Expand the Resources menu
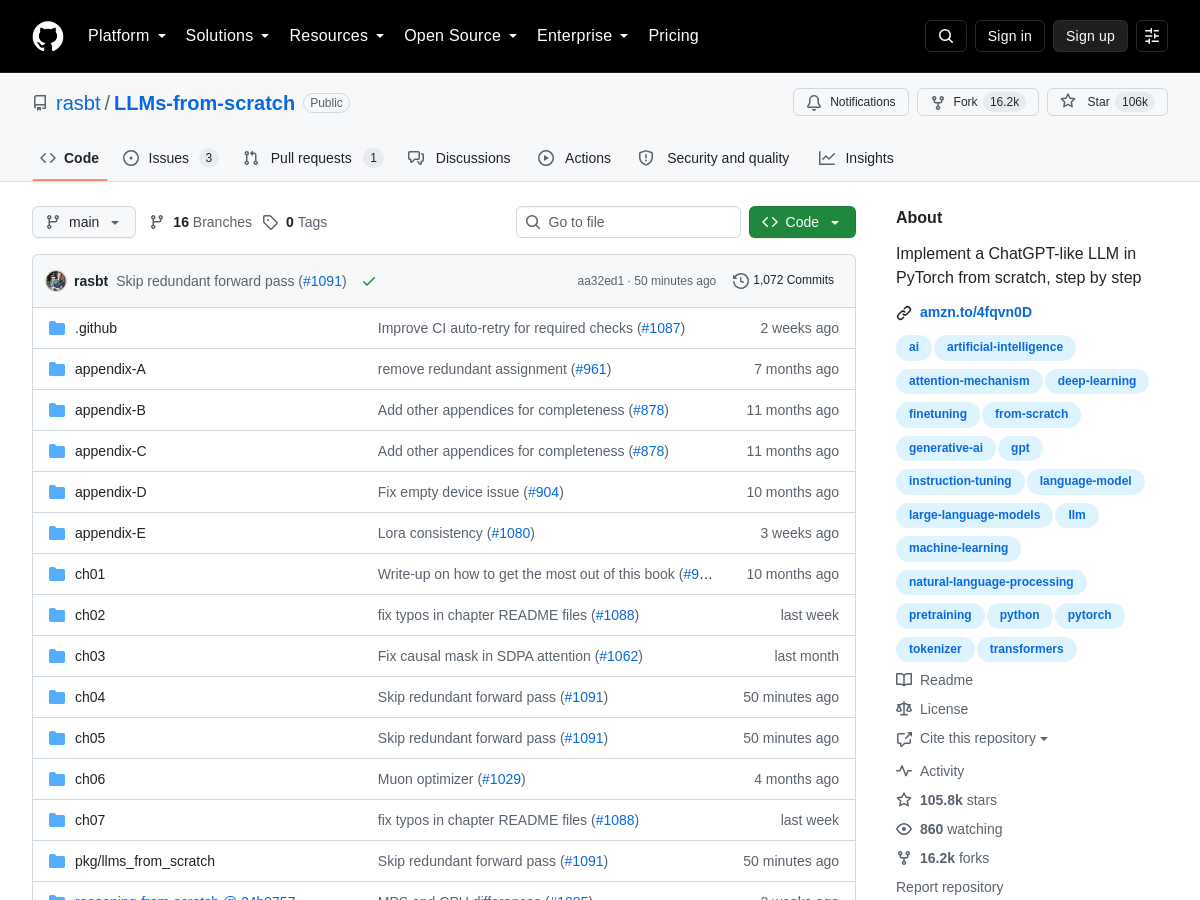Image resolution: width=1200 pixels, height=900 pixels. (x=337, y=36)
